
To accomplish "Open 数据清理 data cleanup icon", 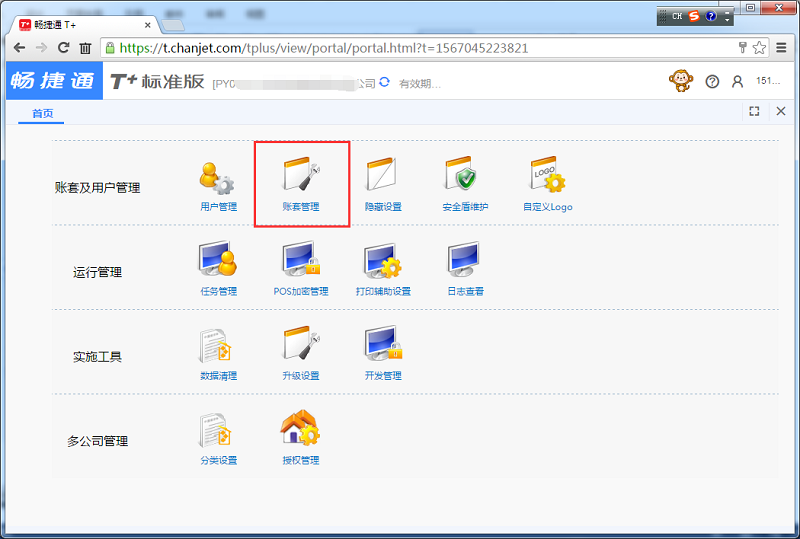I will pyautogui.click(x=215, y=346).
